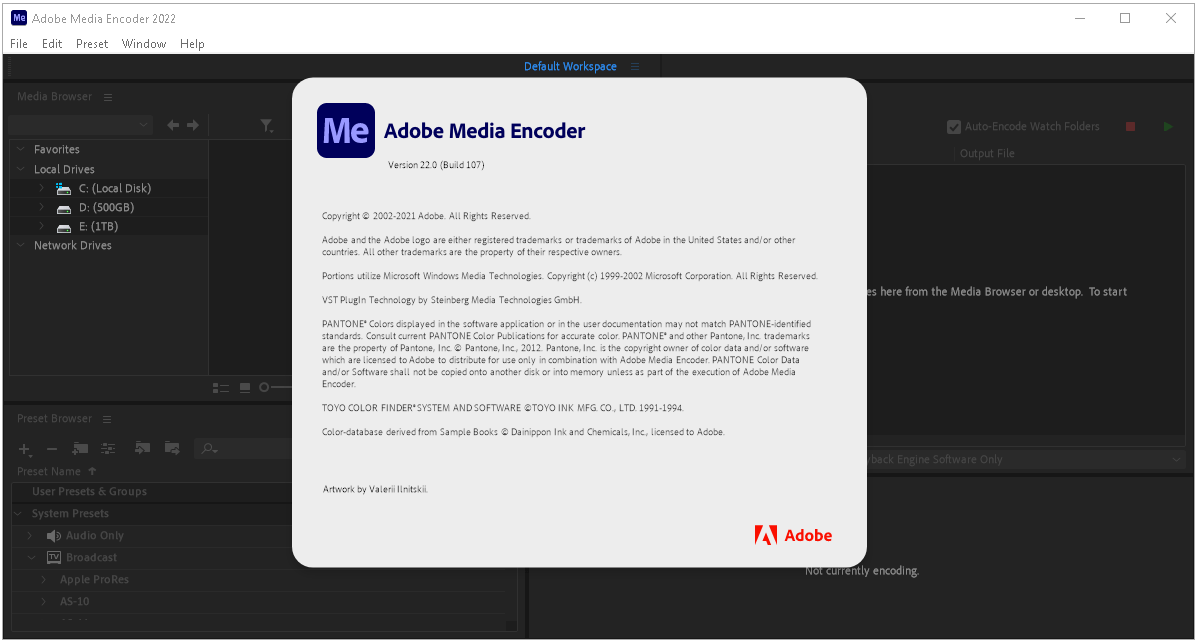Collapse the Network Drives section
This screenshot has height=642, width=1197.
click(x=21, y=245)
